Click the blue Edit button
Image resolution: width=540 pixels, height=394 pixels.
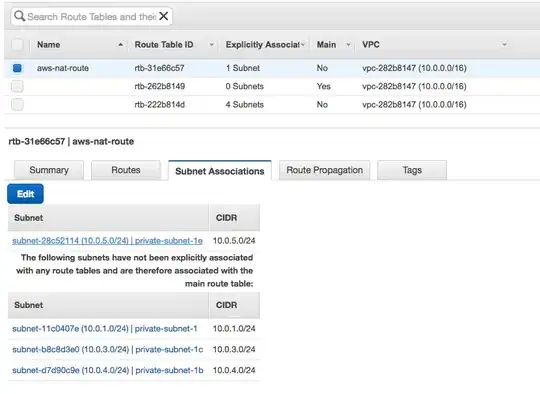[25, 194]
